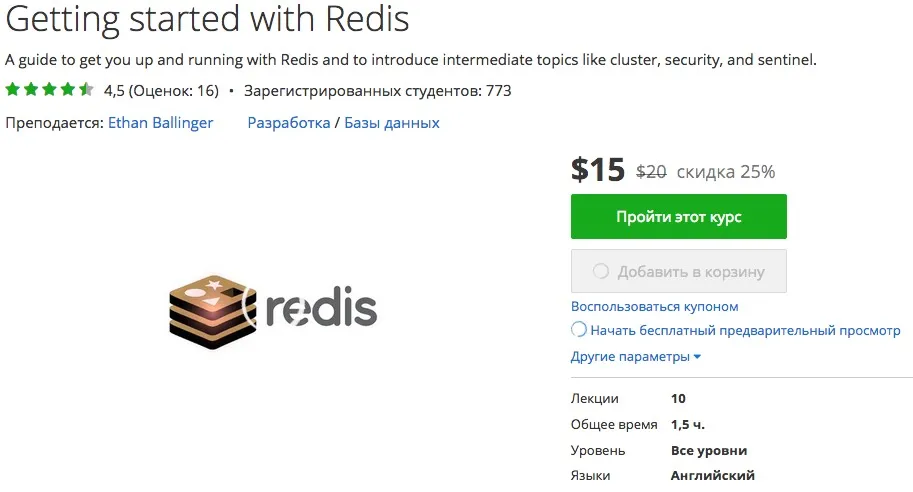The height and width of the screenshot is (492, 913).
Task: Click the "redis" wordmark in the course image
Action: coord(322,311)
